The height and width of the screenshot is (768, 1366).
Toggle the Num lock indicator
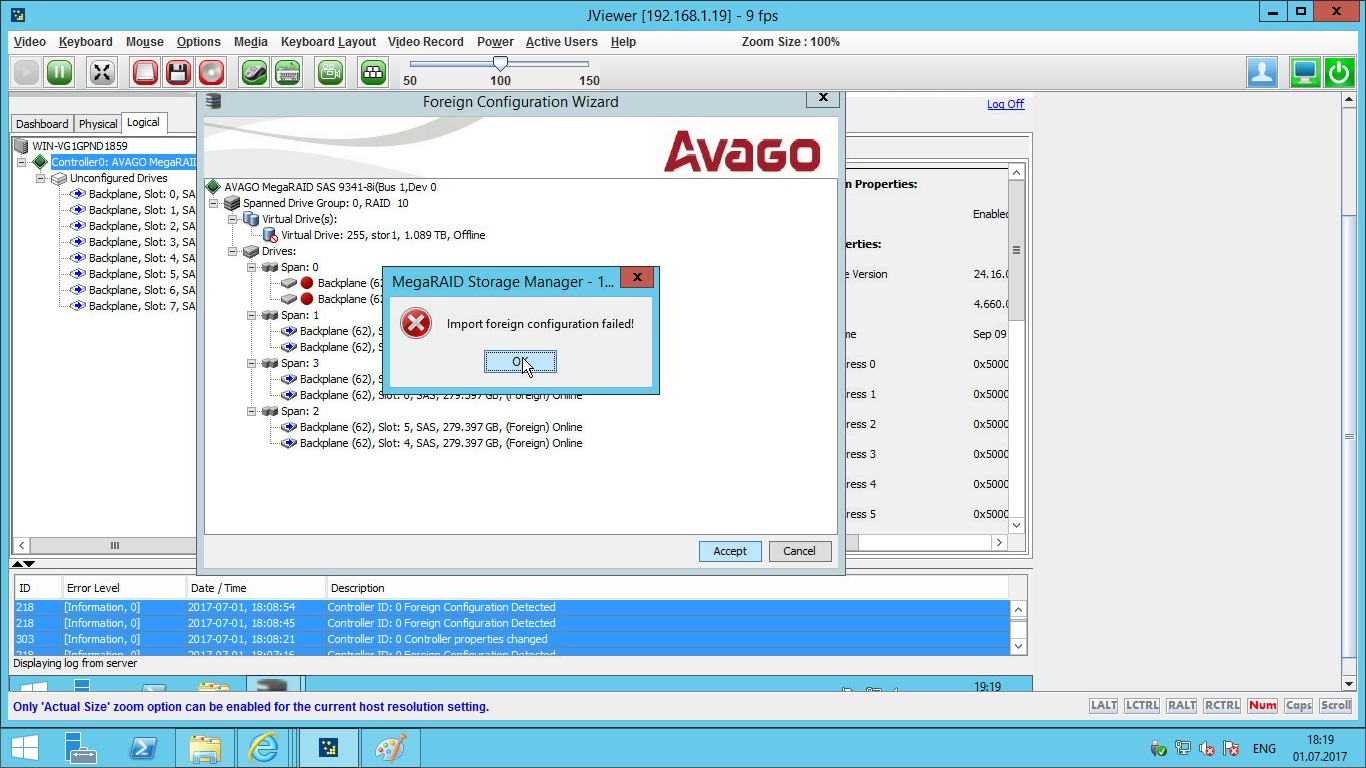tap(1262, 705)
